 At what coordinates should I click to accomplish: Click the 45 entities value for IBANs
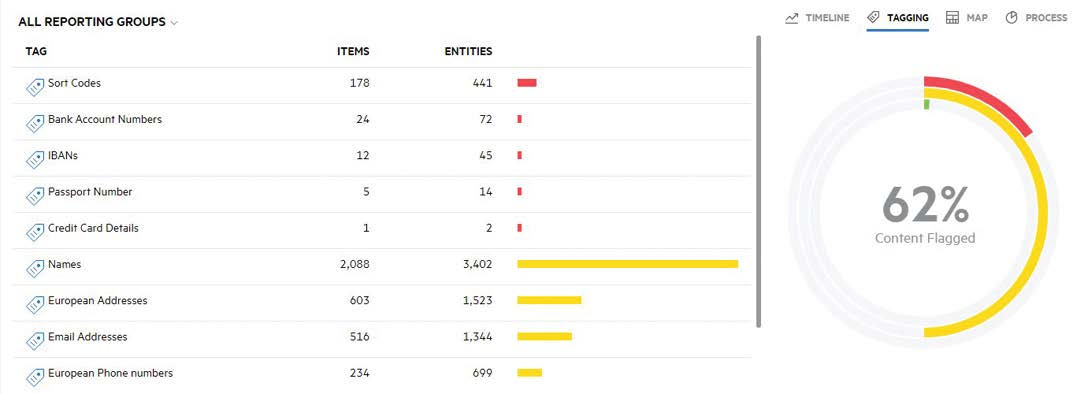click(x=486, y=155)
